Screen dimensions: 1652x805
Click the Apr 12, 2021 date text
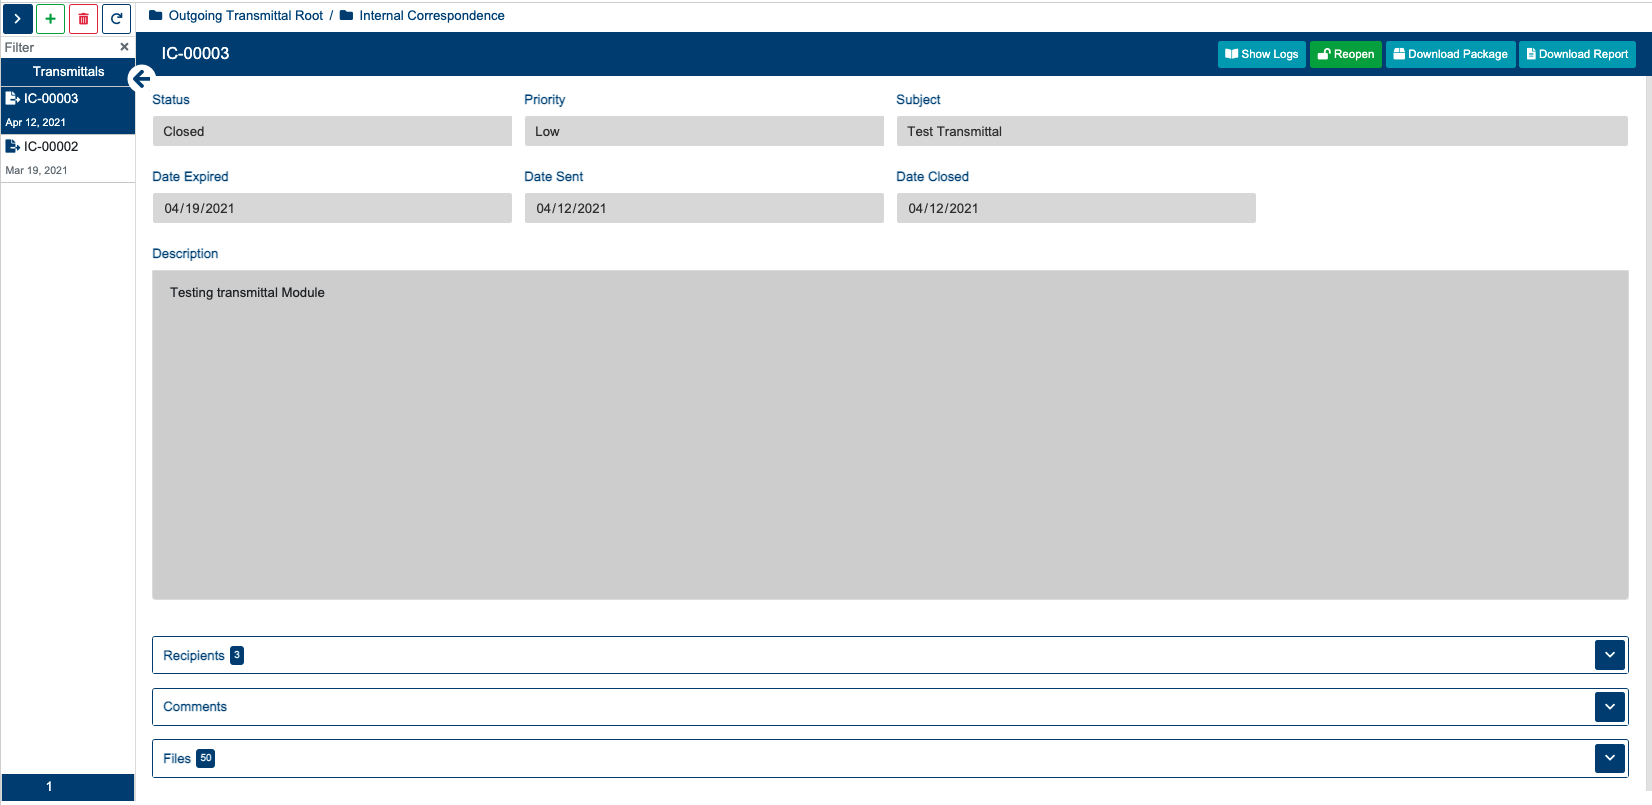[x=36, y=122]
